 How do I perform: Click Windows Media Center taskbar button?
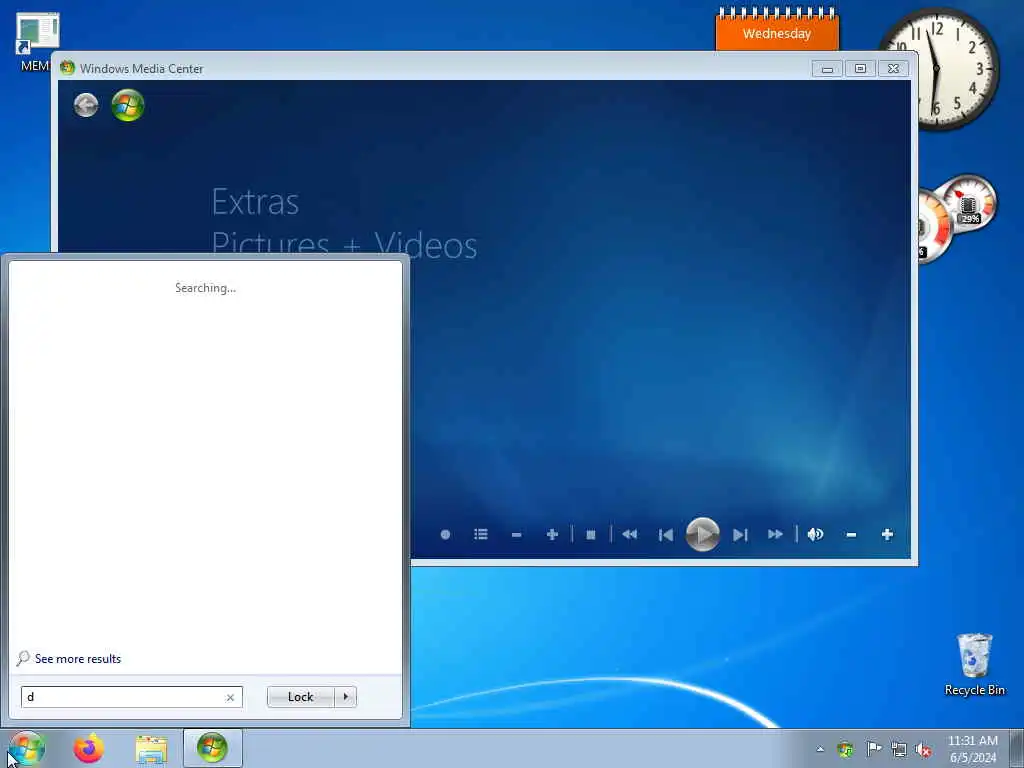(213, 748)
